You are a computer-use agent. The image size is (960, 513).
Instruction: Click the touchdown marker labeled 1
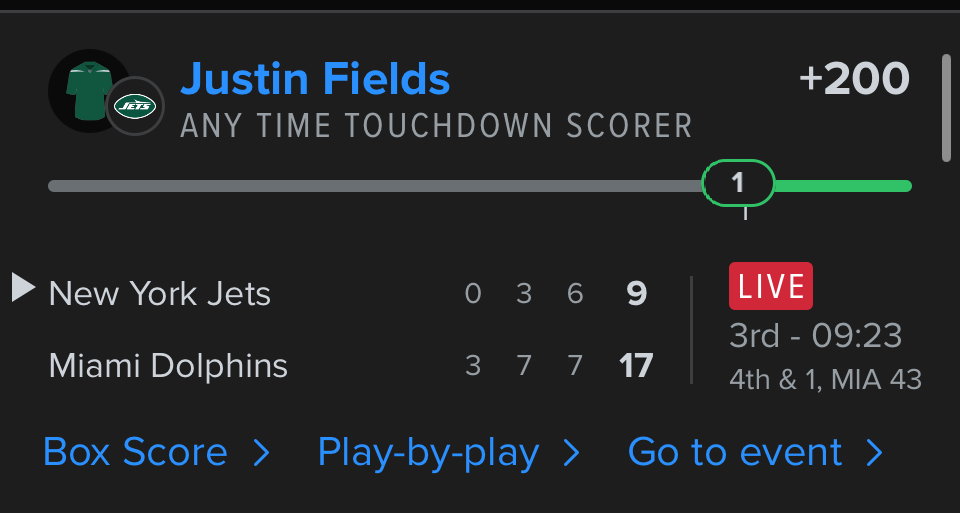coord(738,183)
